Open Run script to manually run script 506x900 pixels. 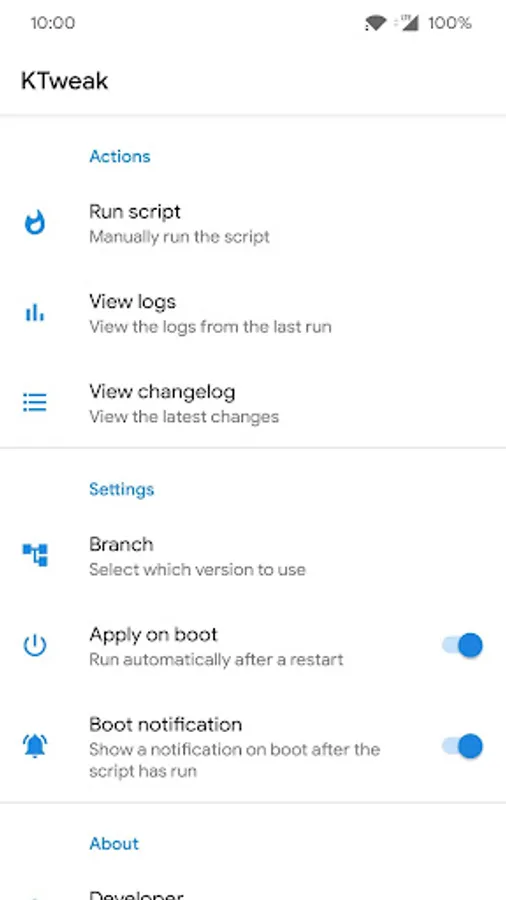253,223
